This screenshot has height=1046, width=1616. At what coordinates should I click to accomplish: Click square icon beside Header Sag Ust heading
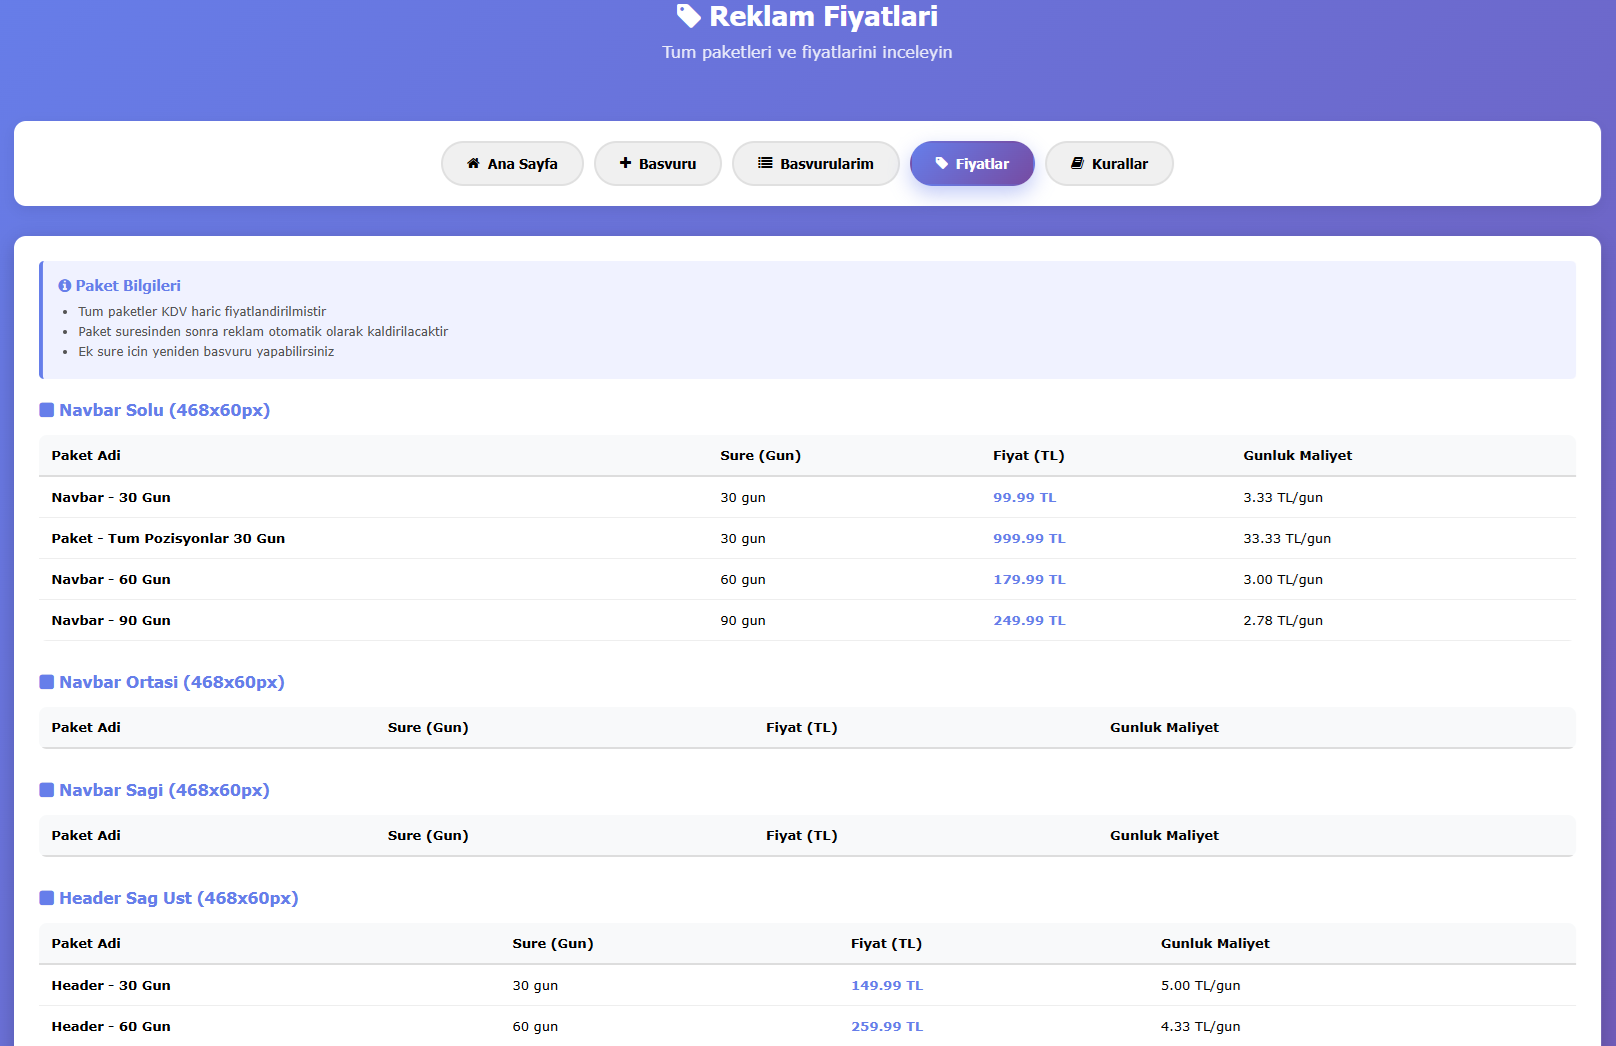(46, 898)
